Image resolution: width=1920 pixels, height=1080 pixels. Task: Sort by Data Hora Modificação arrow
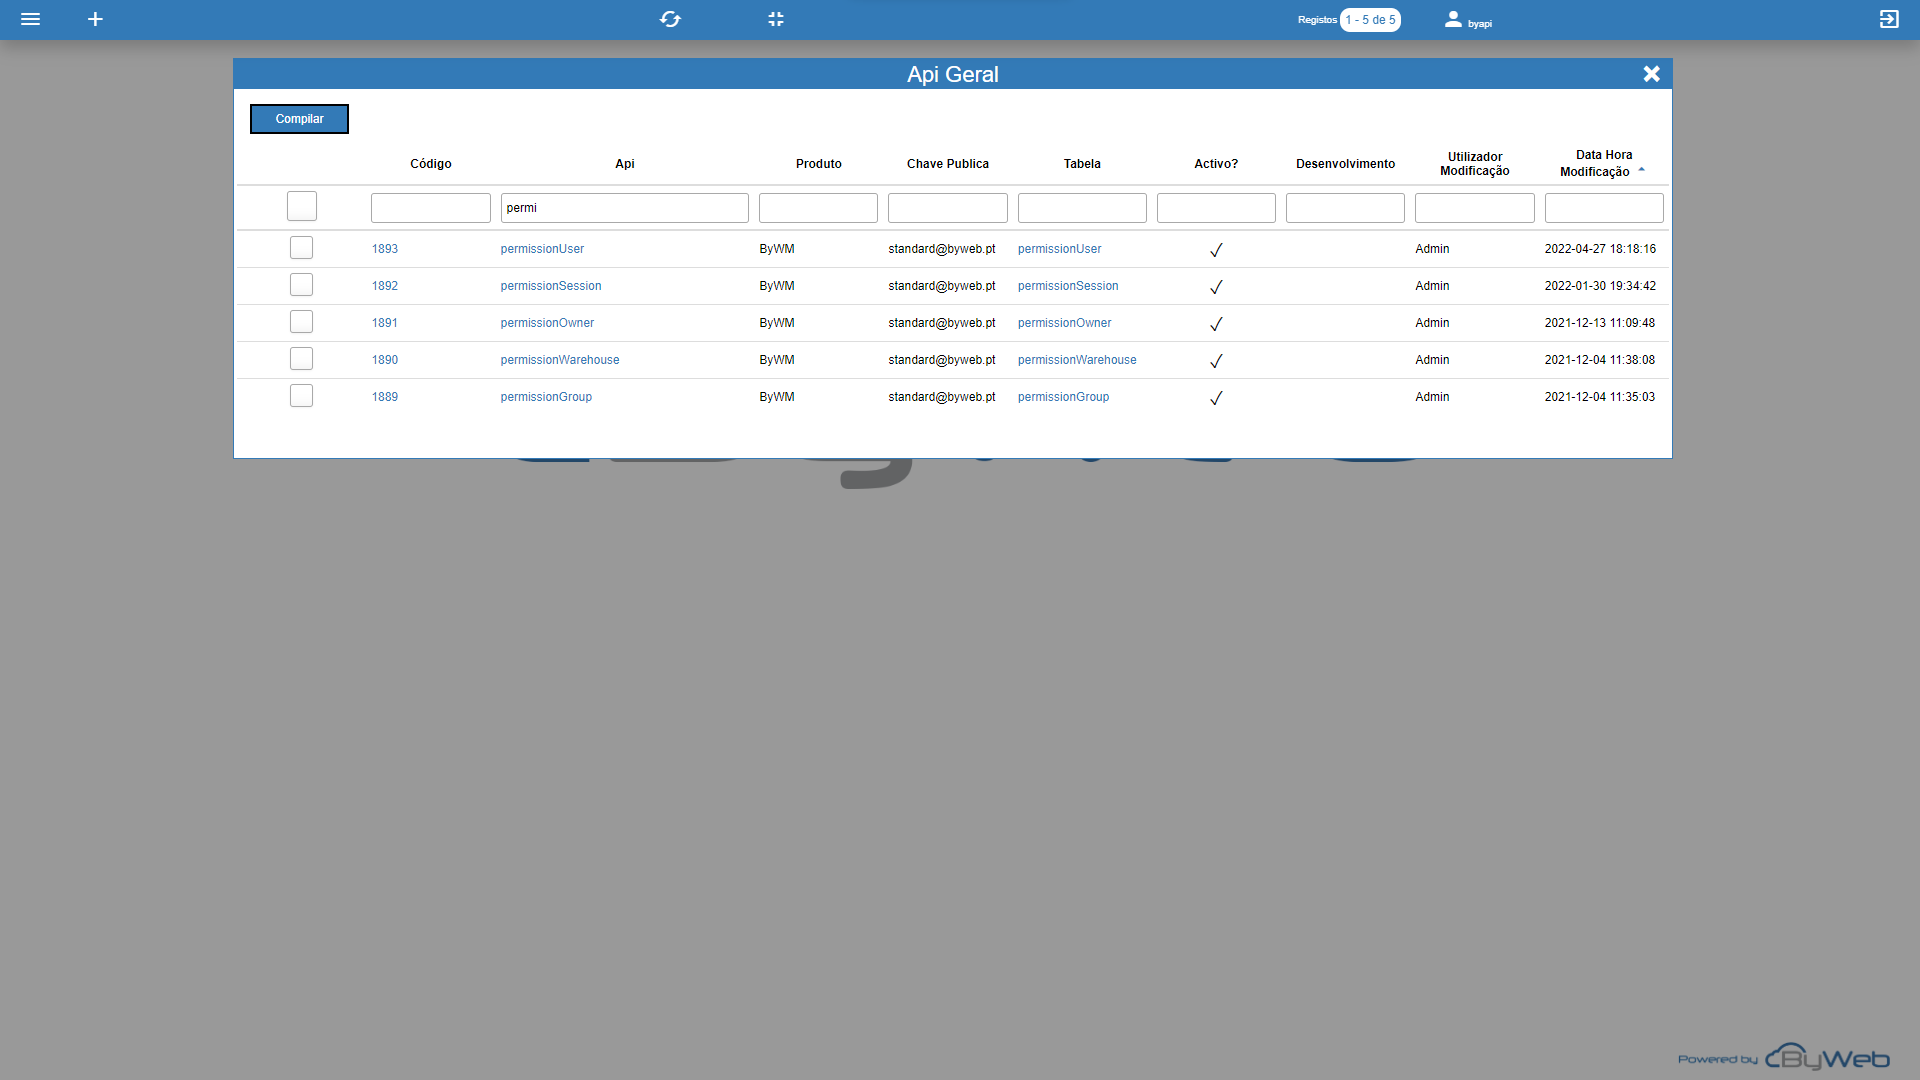pos(1641,170)
